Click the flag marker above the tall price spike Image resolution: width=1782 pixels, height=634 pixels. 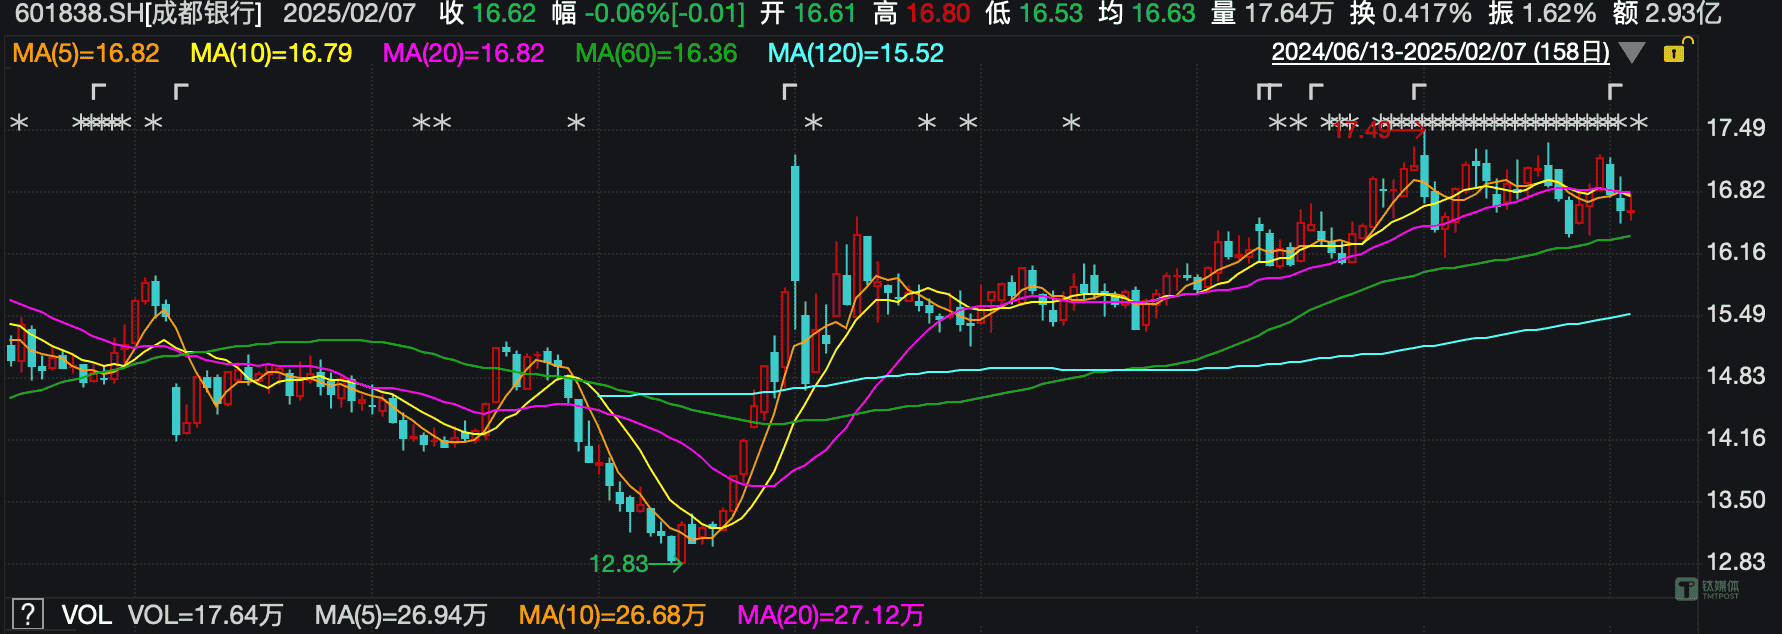point(789,92)
